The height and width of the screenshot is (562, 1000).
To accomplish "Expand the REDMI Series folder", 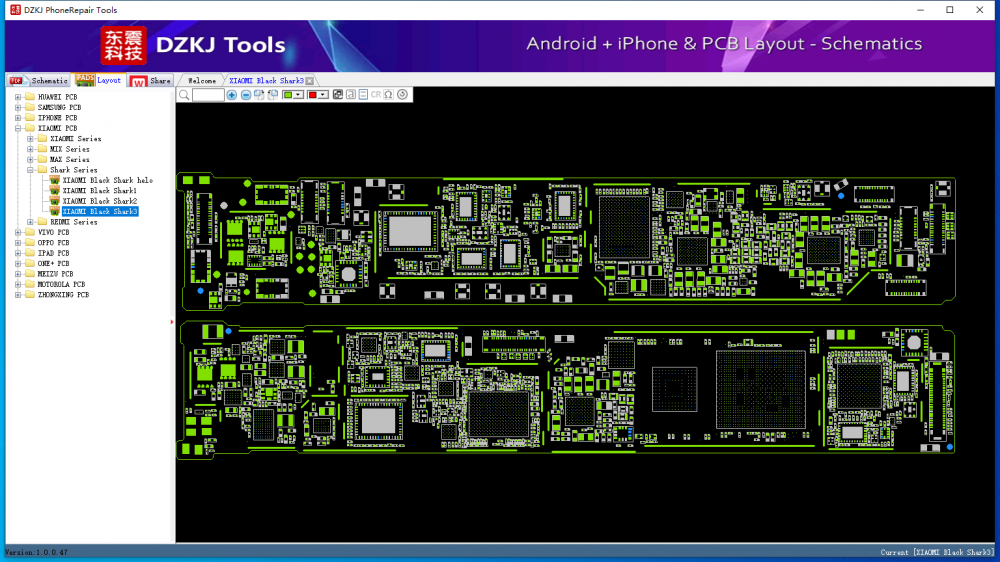I will click(x=30, y=222).
